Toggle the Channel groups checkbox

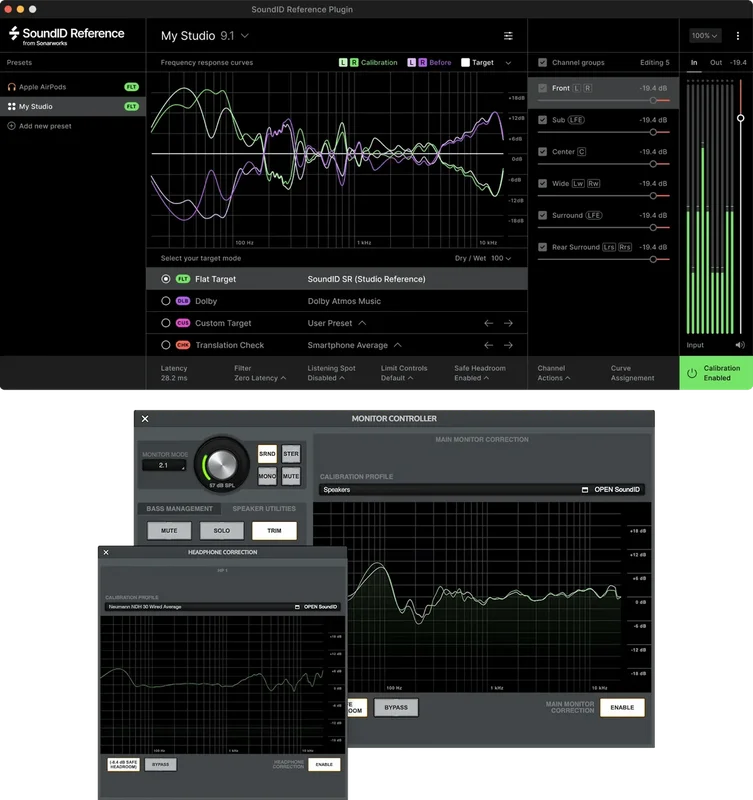click(542, 63)
